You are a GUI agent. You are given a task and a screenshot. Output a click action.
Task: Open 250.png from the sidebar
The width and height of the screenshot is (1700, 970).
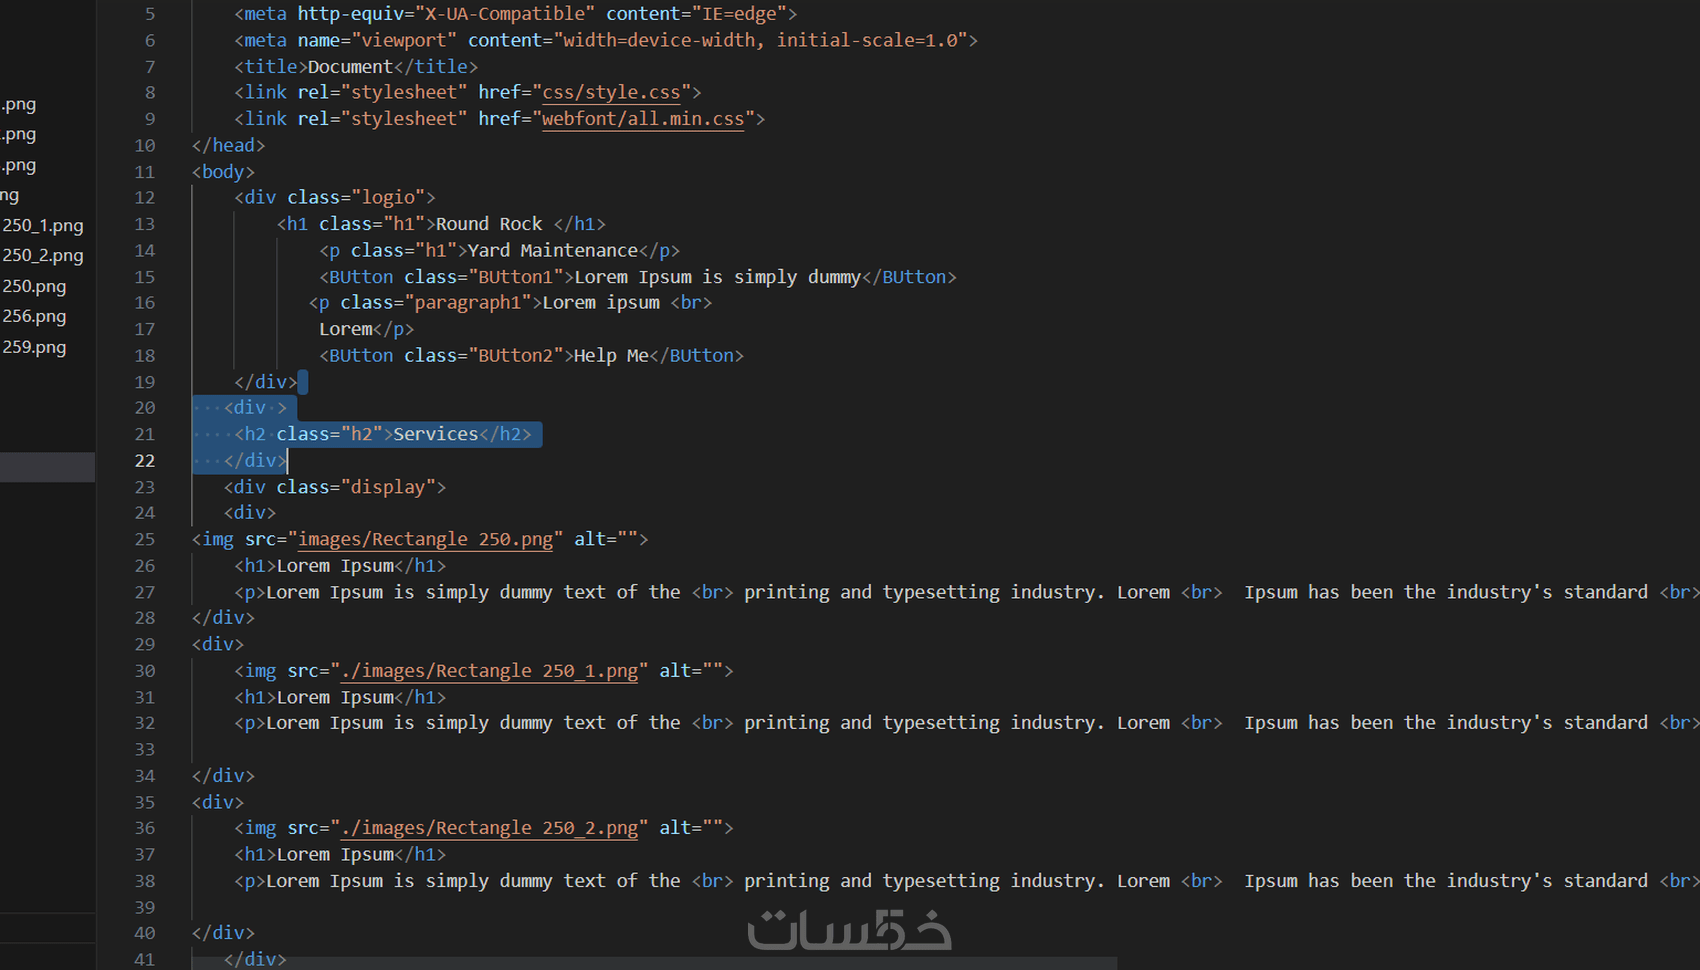pos(34,286)
